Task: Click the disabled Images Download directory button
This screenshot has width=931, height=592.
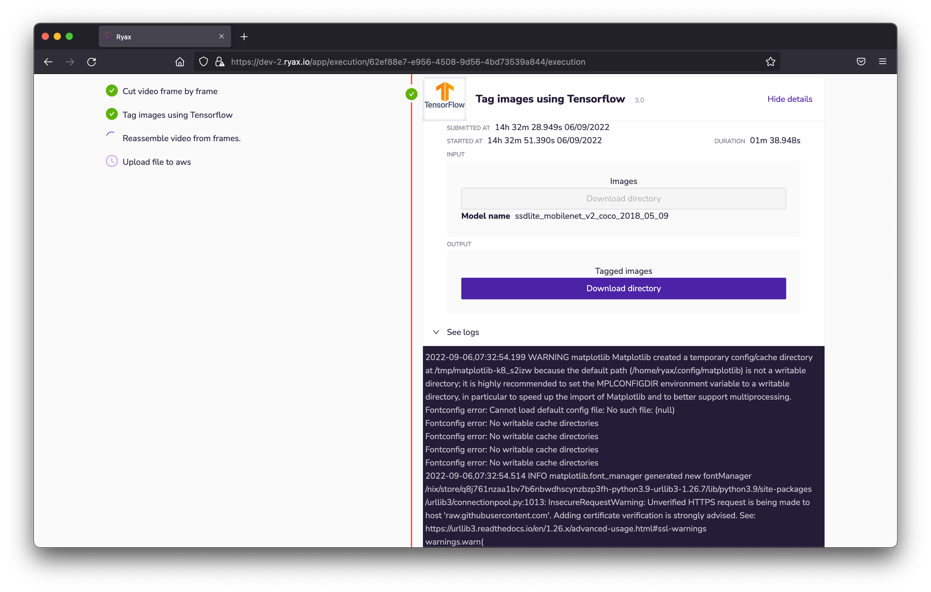Action: point(623,199)
